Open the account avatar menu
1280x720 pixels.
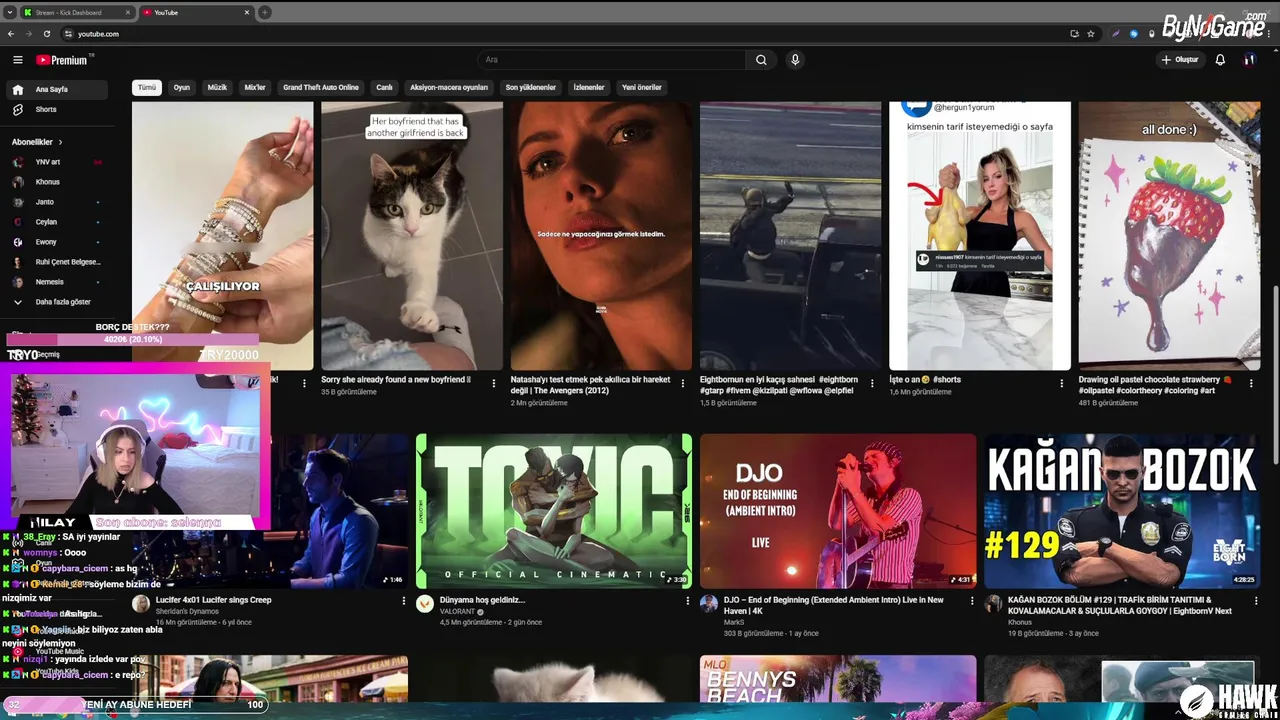[1249, 60]
